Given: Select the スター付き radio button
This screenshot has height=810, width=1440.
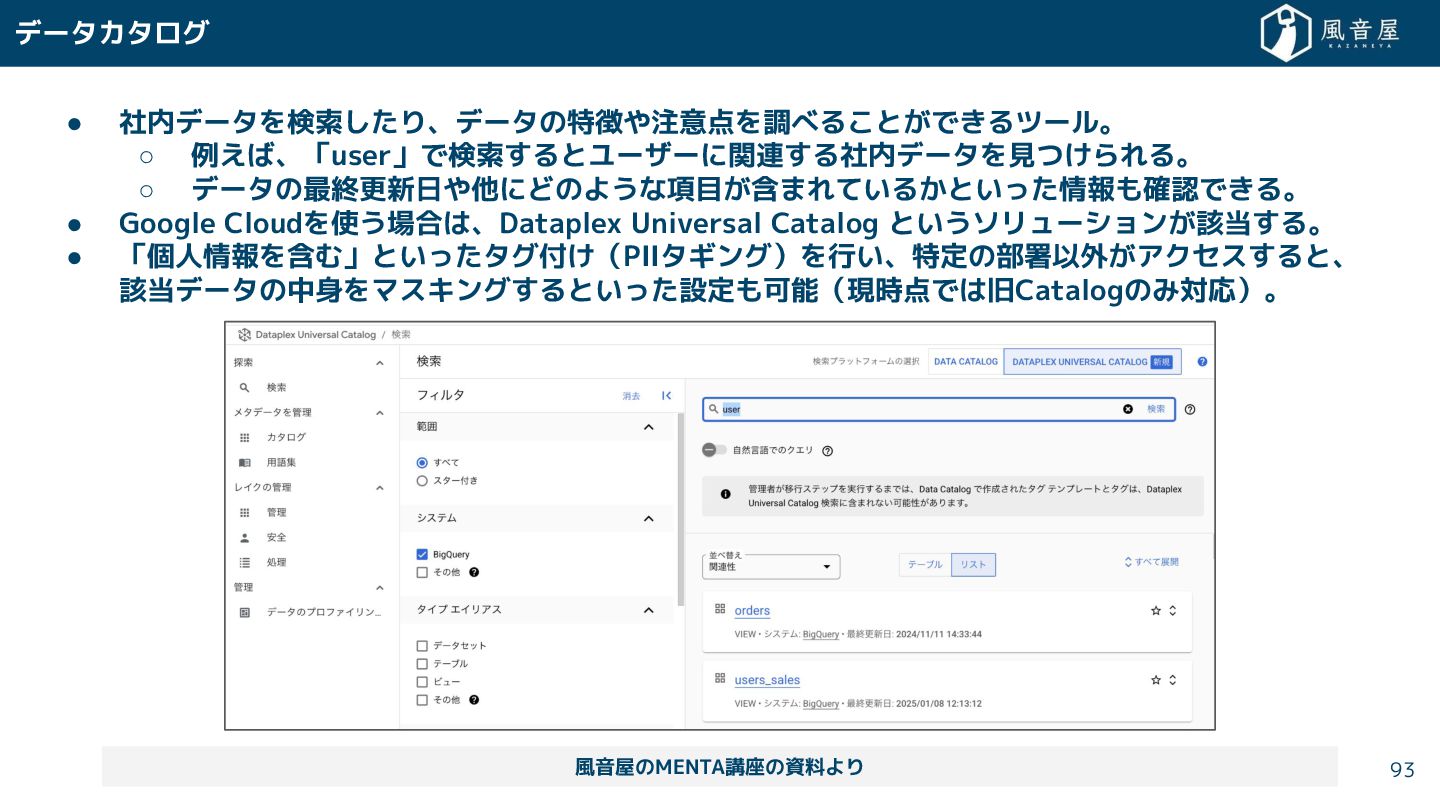Looking at the screenshot, I should [x=422, y=480].
